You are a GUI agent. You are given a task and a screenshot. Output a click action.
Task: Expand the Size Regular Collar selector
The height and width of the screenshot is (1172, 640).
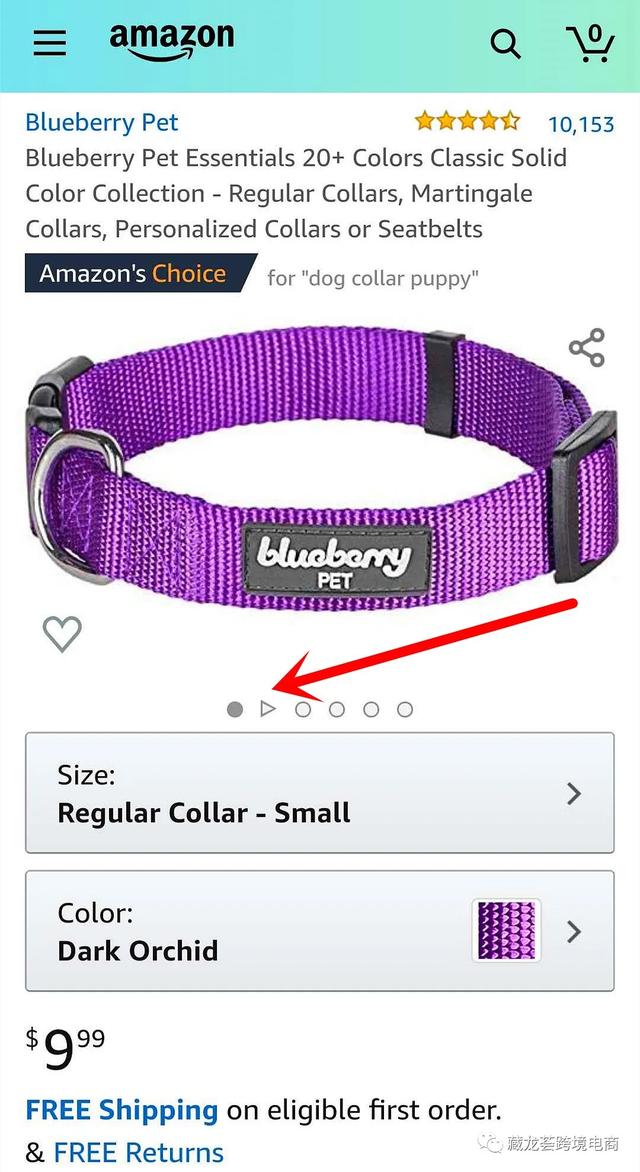[x=320, y=793]
